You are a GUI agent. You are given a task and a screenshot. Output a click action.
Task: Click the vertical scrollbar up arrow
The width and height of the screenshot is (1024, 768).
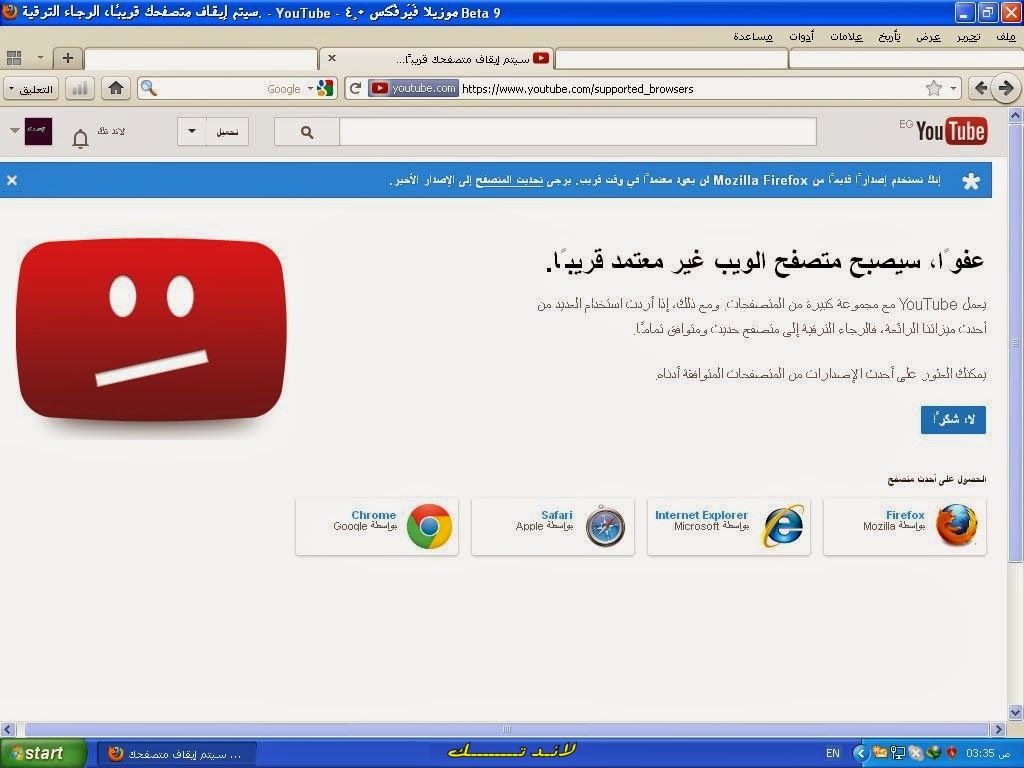pyautogui.click(x=1016, y=116)
